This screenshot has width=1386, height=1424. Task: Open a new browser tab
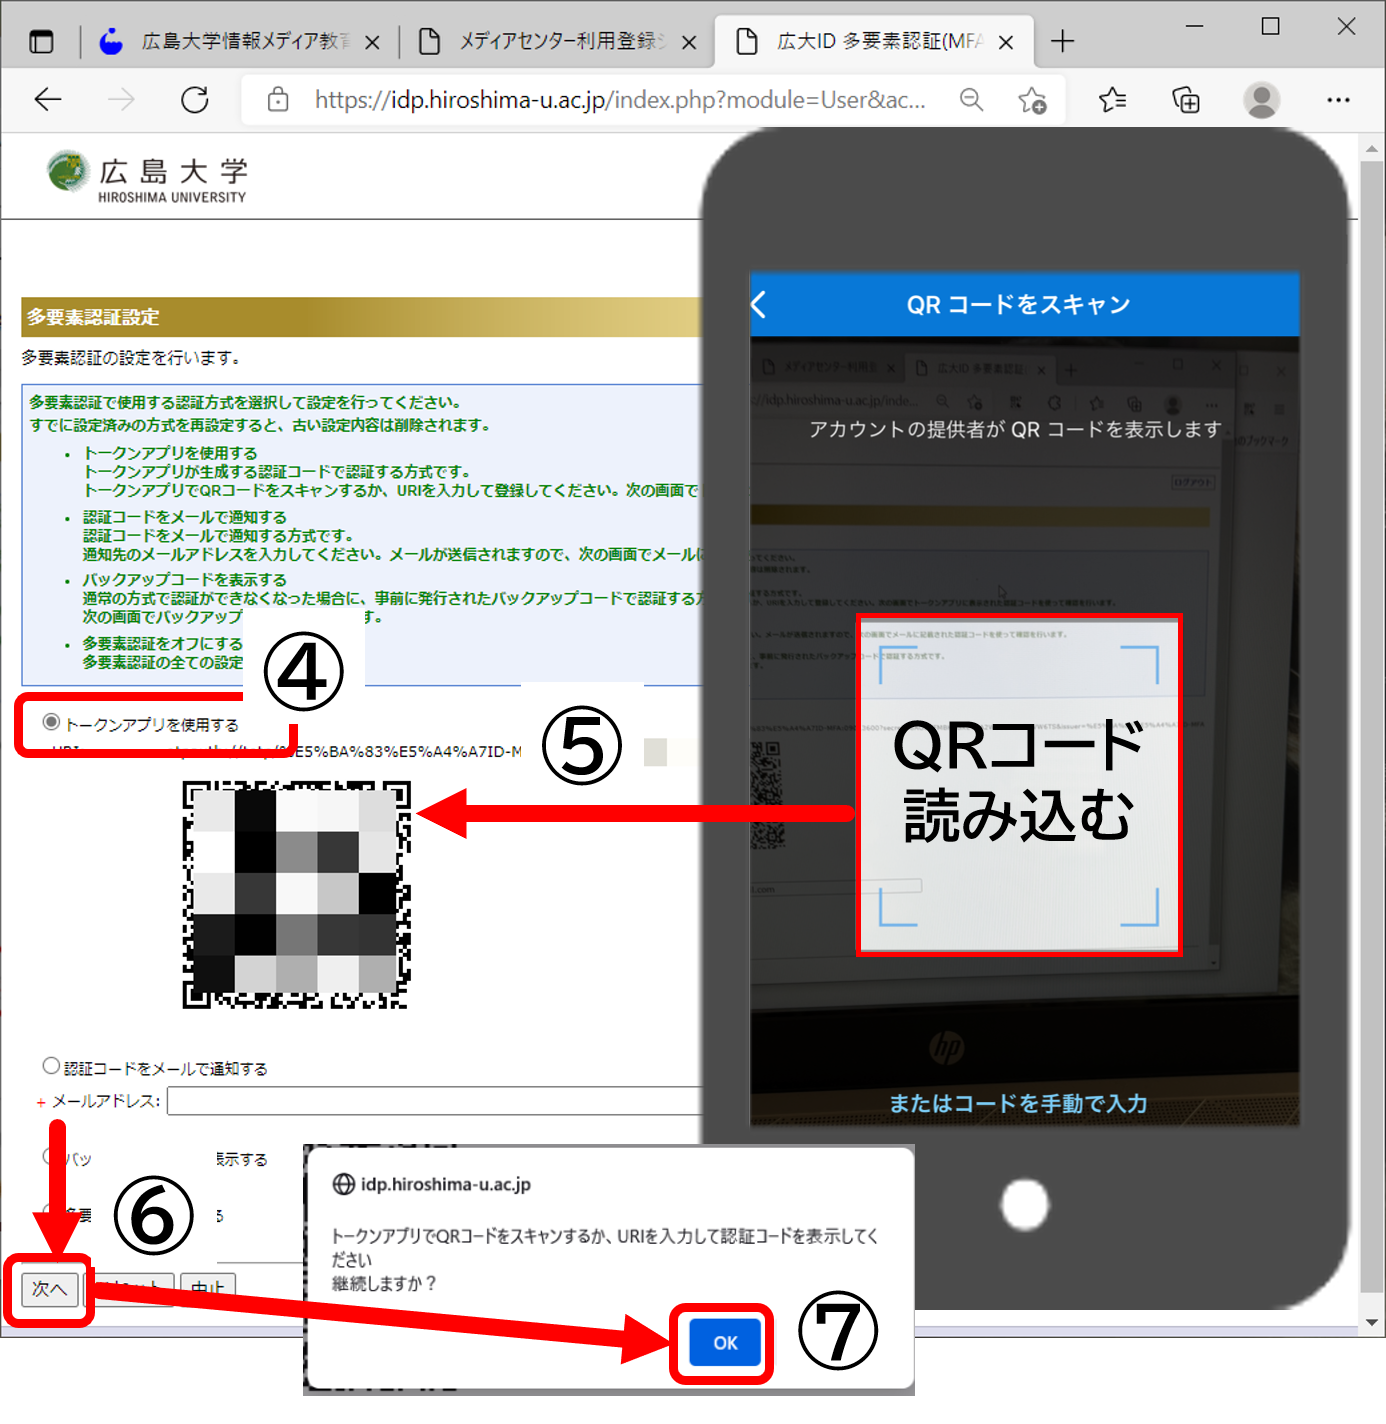pos(1062,41)
